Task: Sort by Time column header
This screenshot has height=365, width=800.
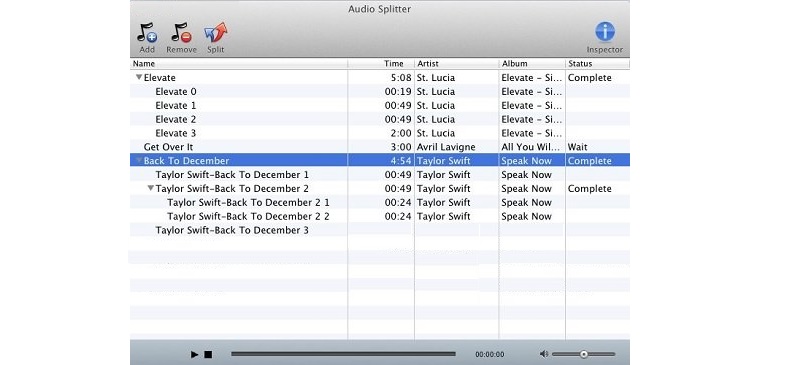Action: coord(381,64)
